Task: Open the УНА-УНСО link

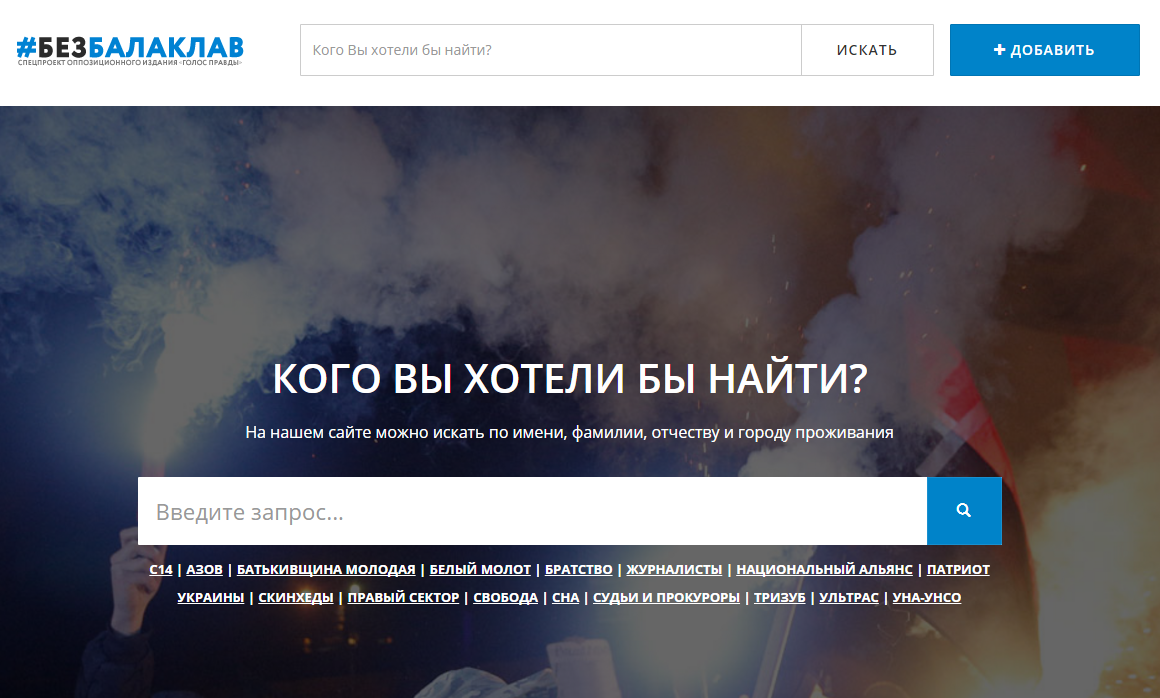Action: (x=927, y=597)
